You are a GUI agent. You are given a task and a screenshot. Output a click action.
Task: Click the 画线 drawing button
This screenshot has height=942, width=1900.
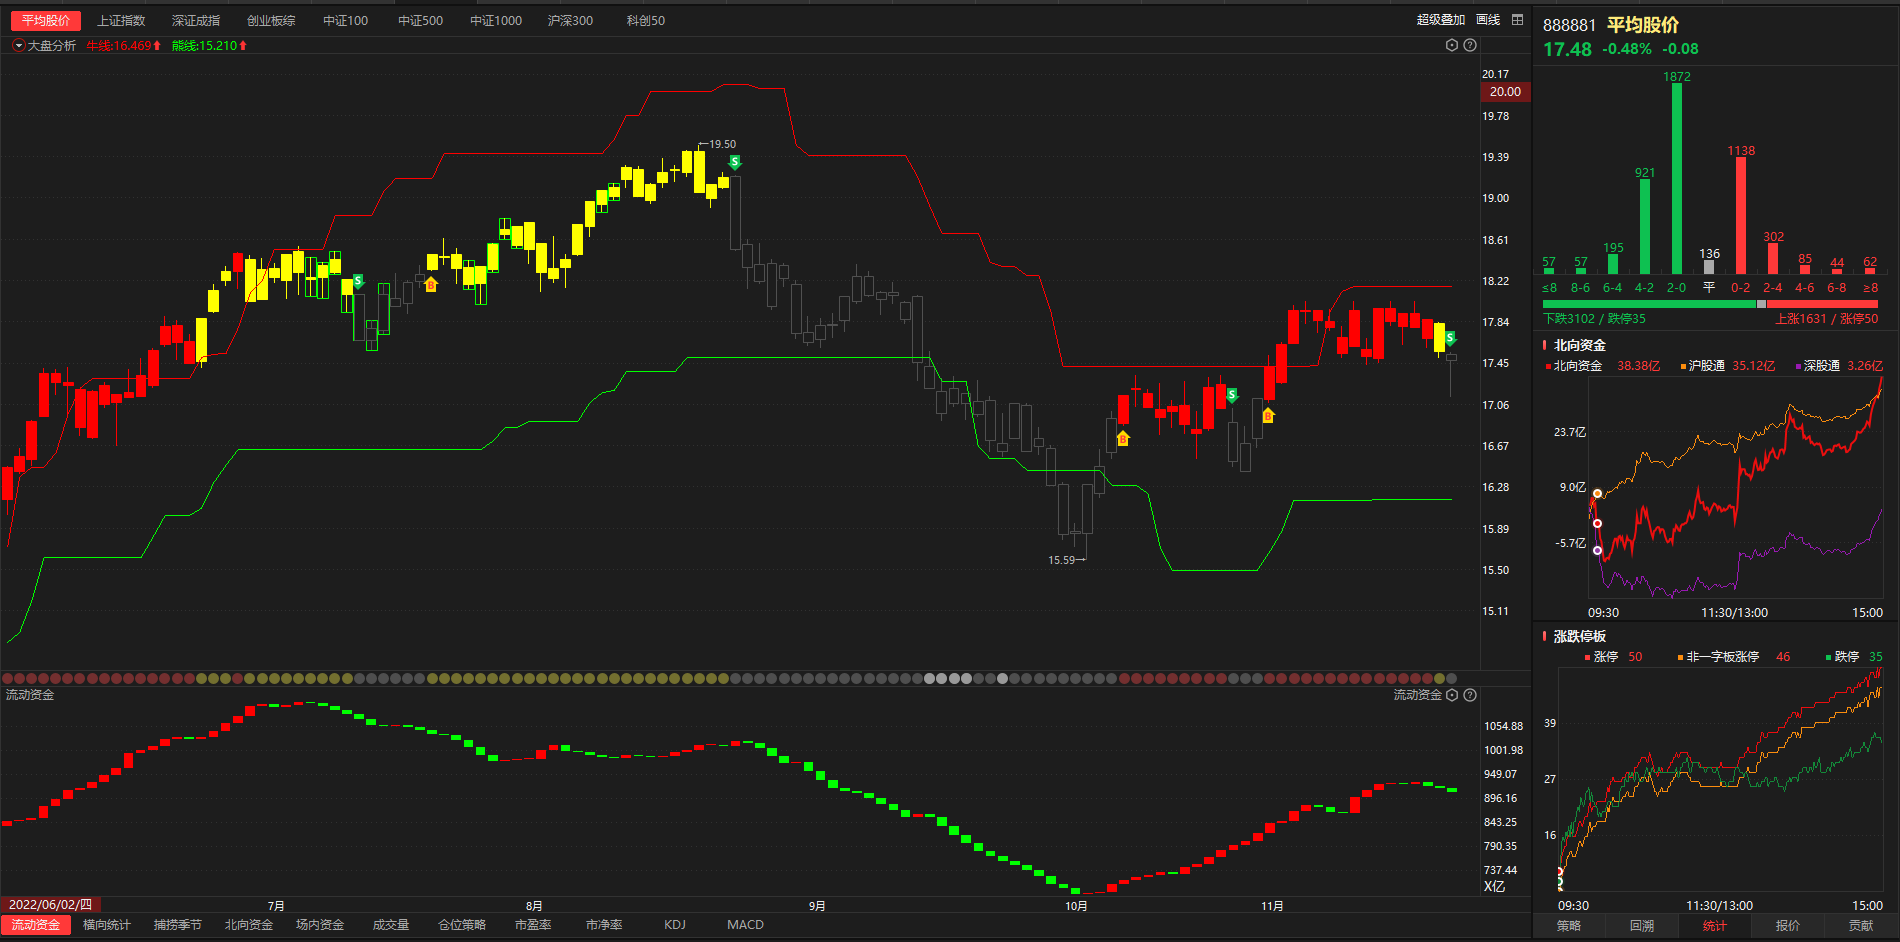(1488, 20)
